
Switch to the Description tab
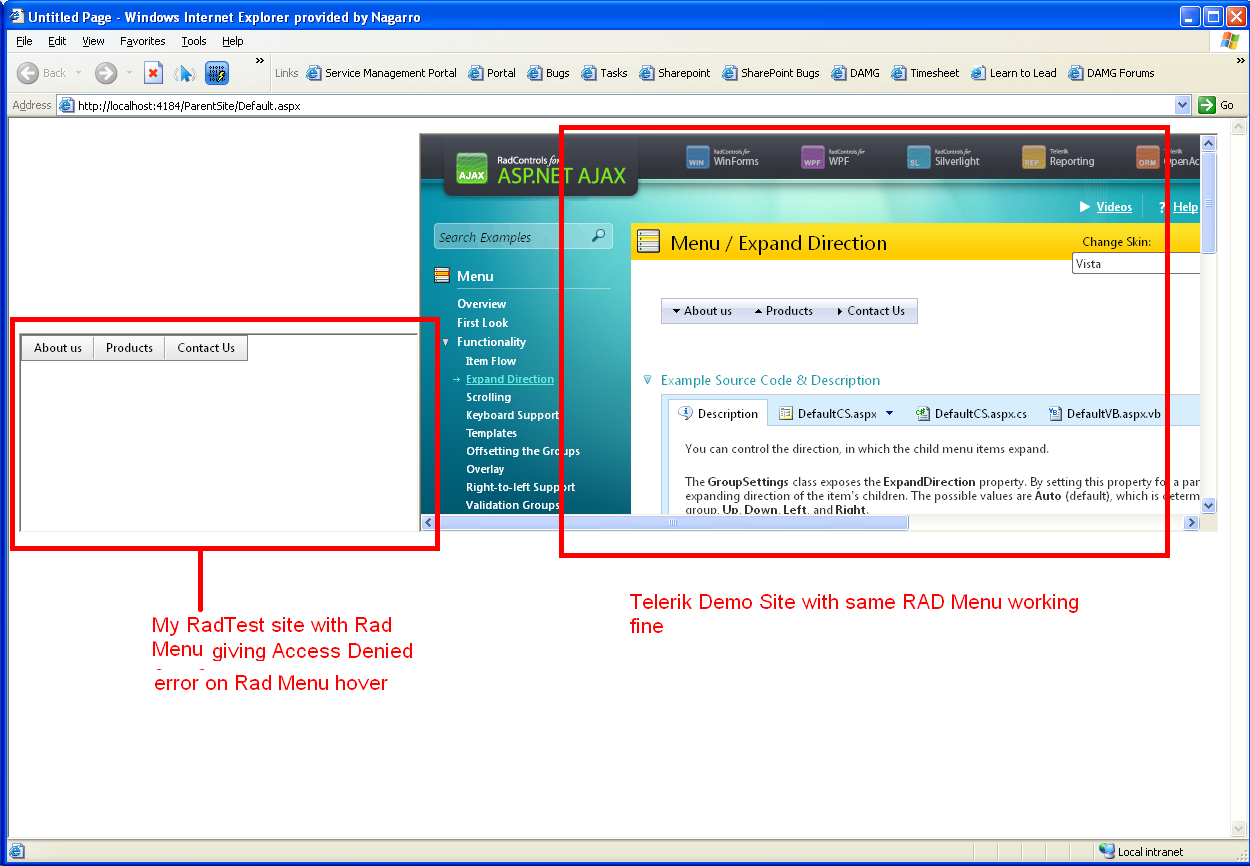pyautogui.click(x=718, y=413)
